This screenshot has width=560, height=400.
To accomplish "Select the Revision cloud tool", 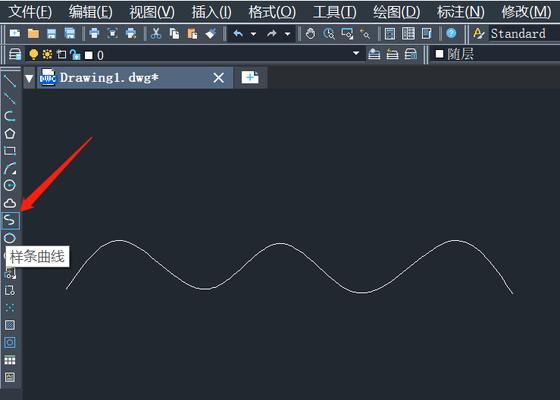I will [10, 203].
